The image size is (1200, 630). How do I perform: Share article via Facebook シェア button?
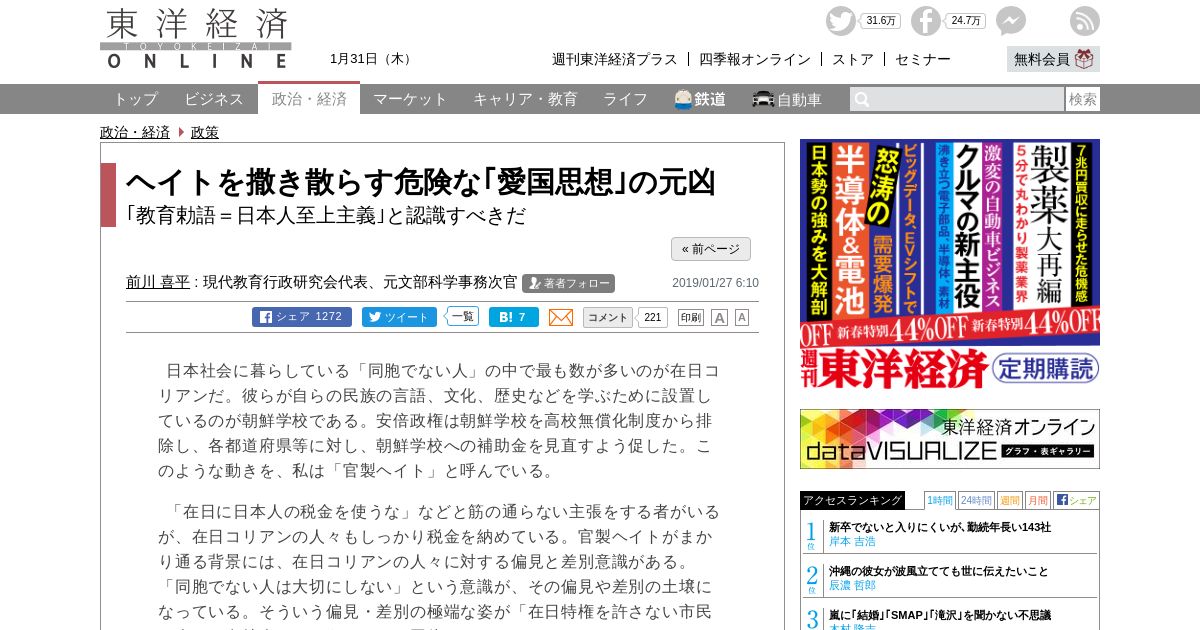coord(302,317)
